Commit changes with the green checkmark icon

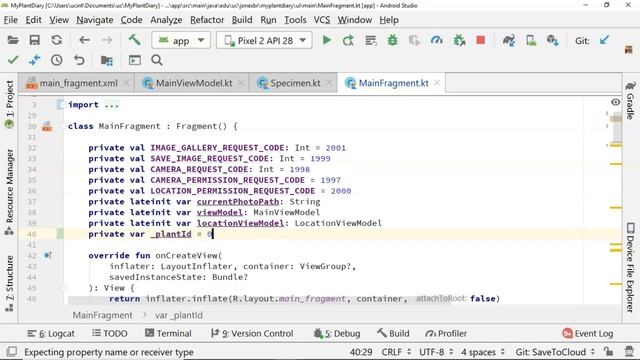click(x=13, y=60)
